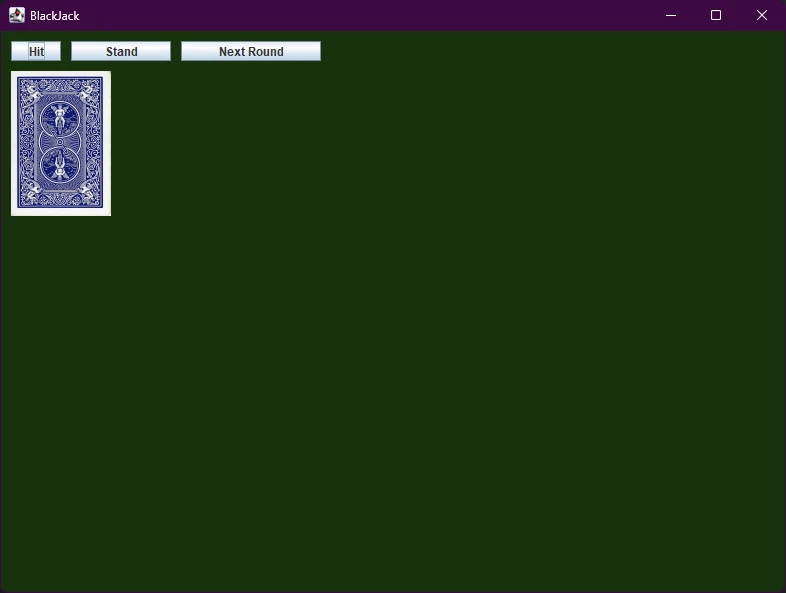786x593 pixels.
Task: Minimize the BlackJack window
Action: pyautogui.click(x=671, y=15)
